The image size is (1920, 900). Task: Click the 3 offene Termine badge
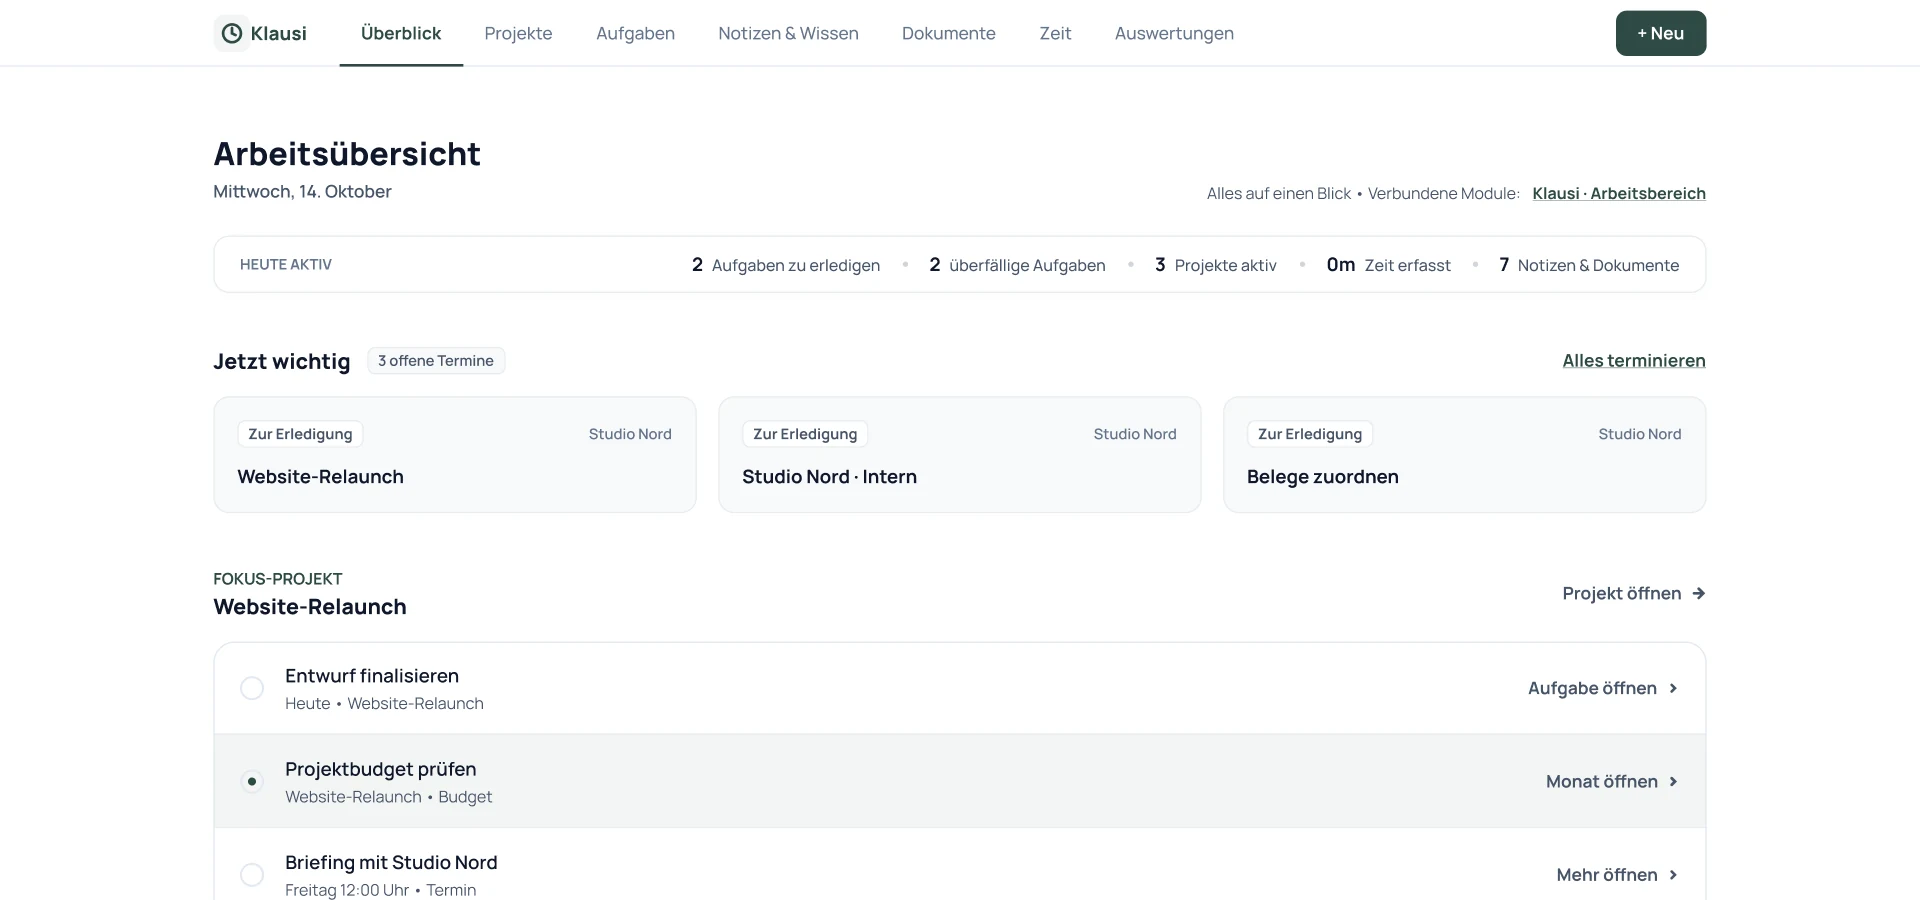tap(436, 361)
